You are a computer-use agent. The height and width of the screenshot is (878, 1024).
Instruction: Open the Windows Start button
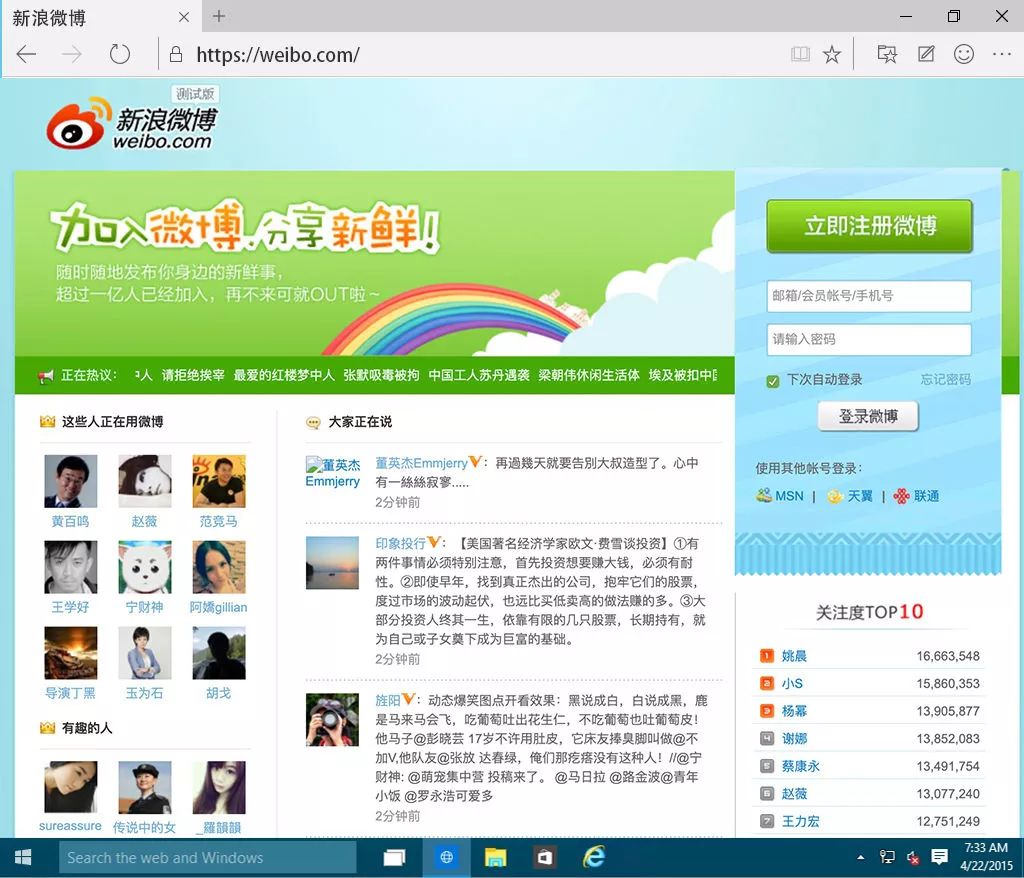(x=23, y=858)
